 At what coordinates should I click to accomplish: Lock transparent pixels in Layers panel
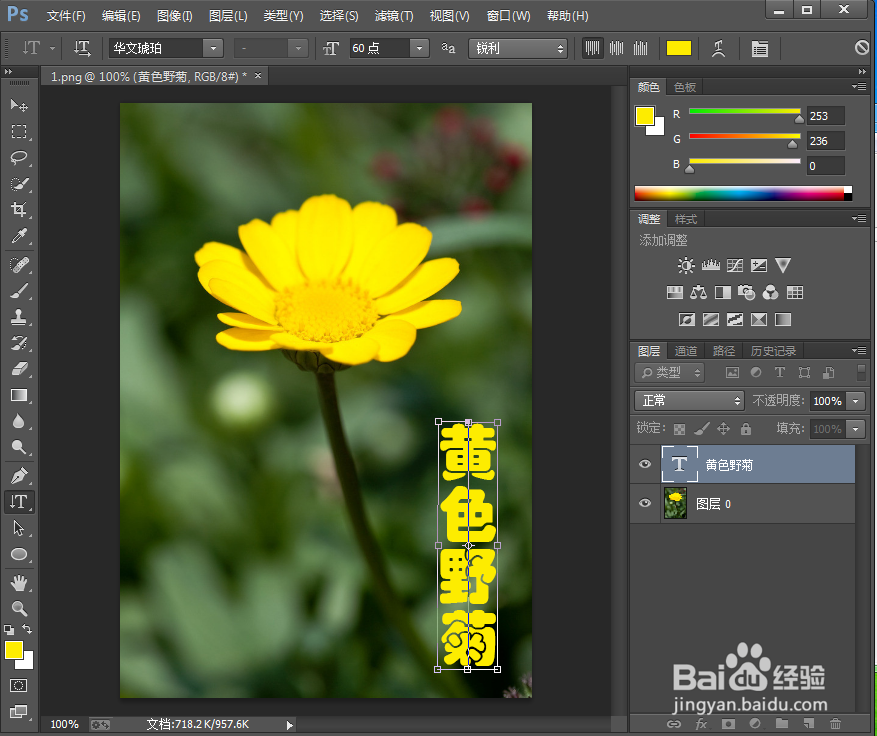coord(679,429)
